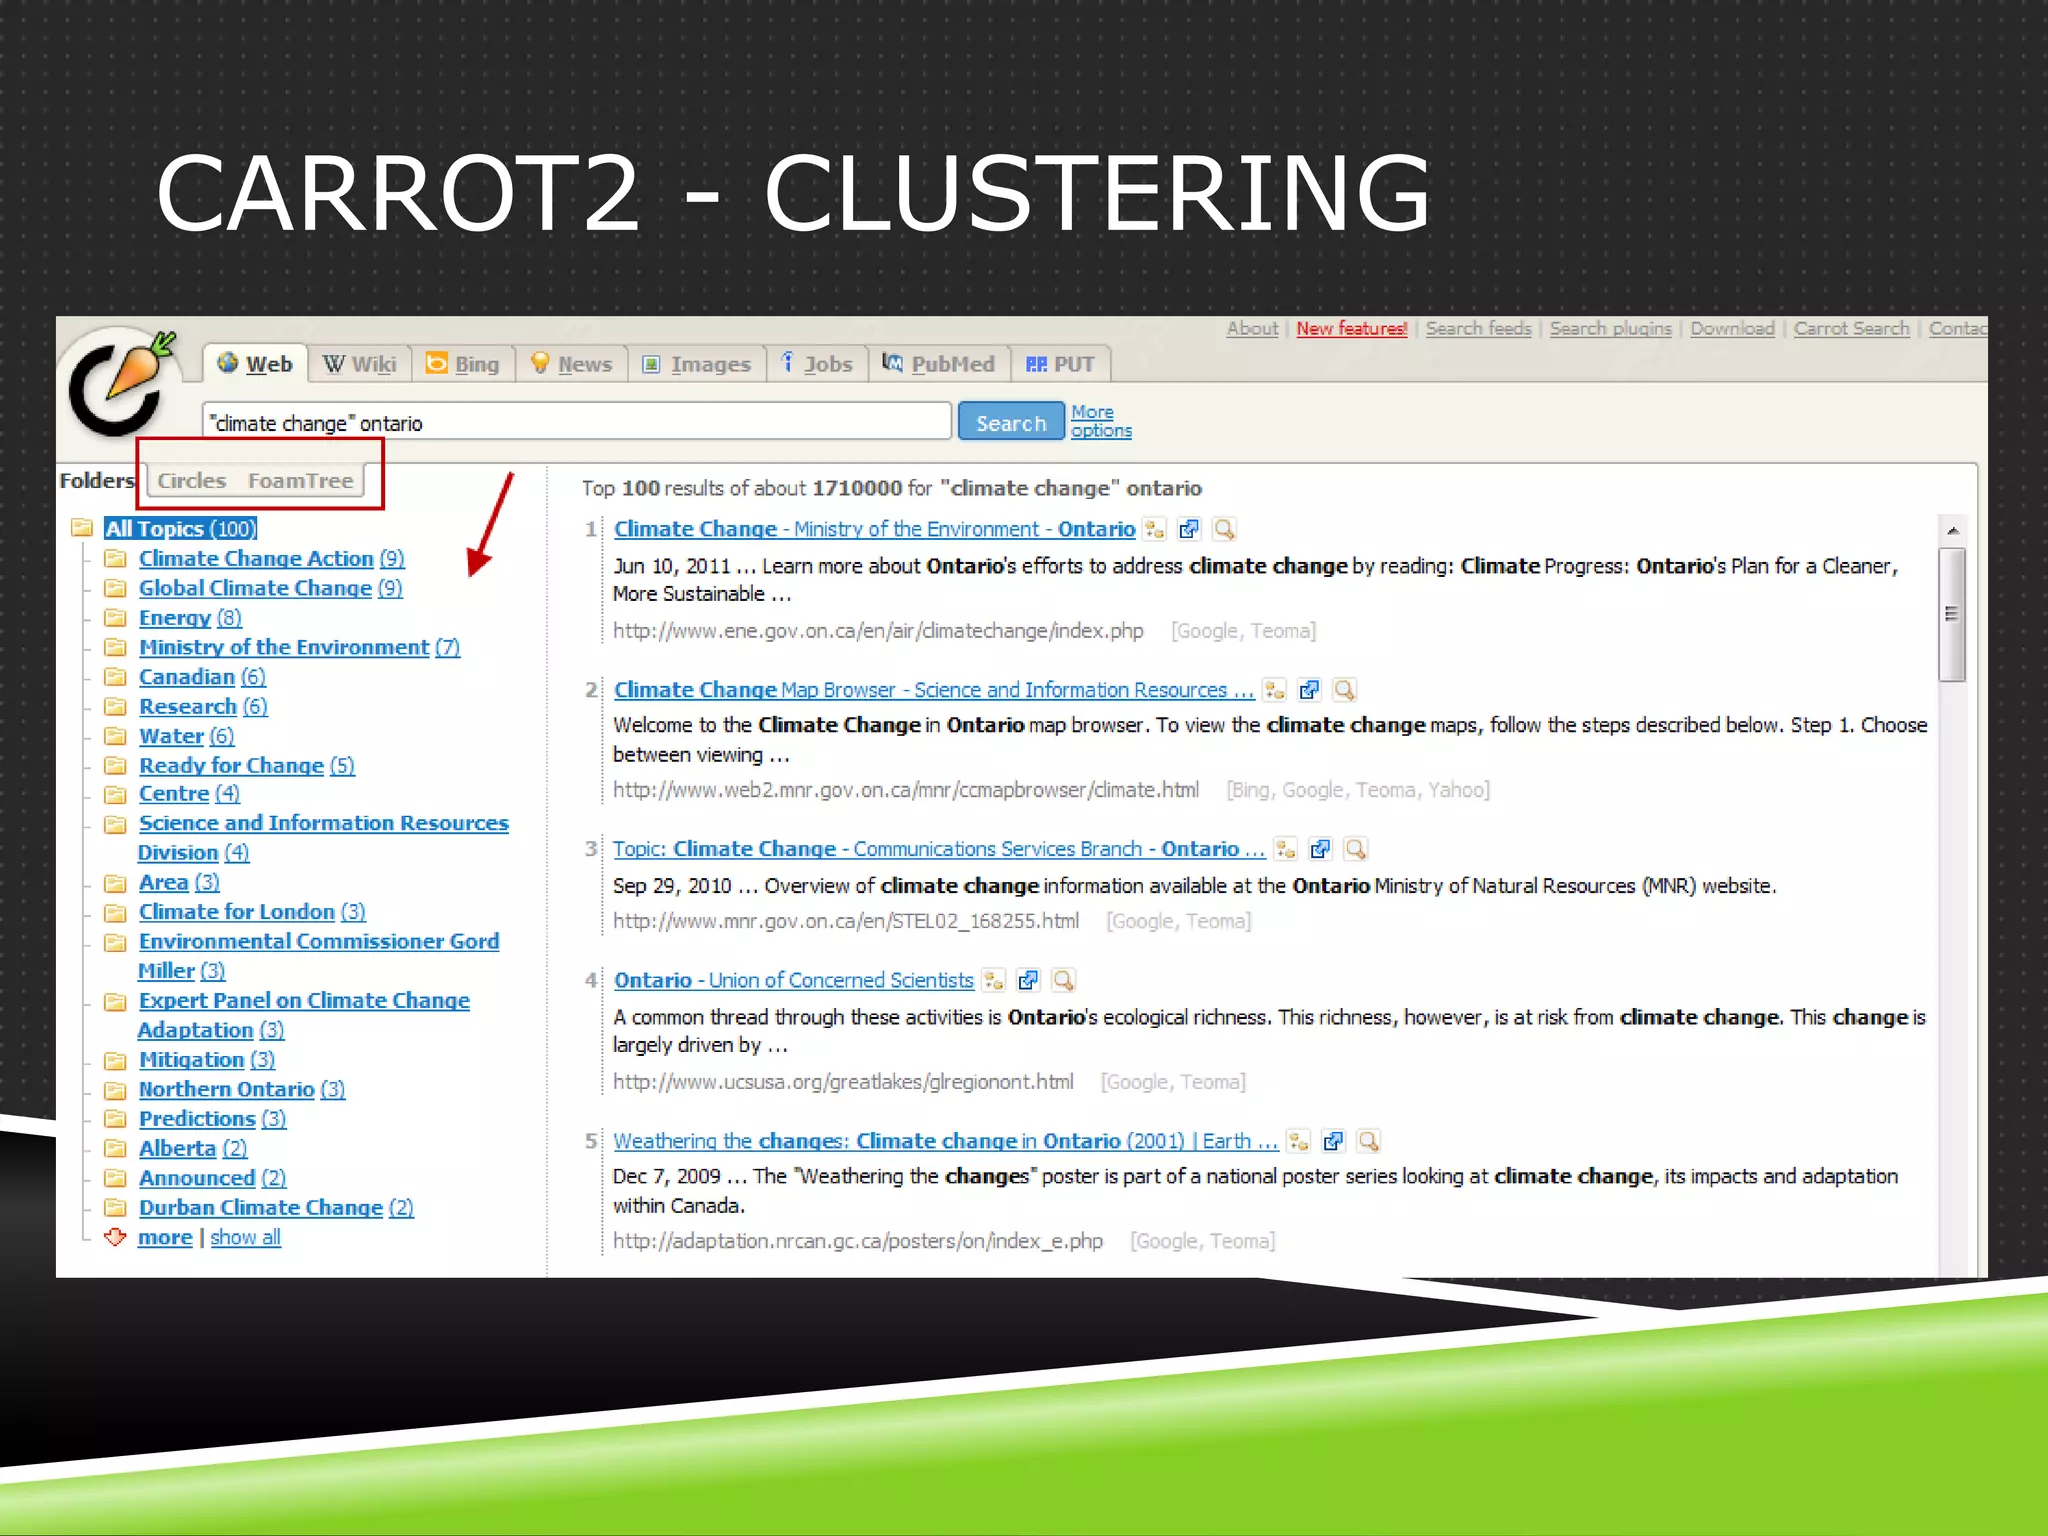The width and height of the screenshot is (2048, 1536).
Task: Select the Climate Change Action cluster
Action: 271,558
